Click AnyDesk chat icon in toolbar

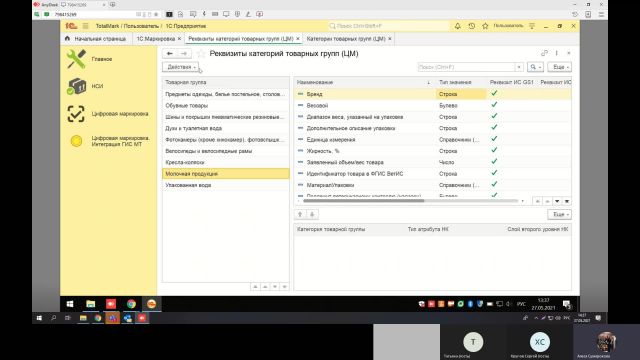[193, 14]
